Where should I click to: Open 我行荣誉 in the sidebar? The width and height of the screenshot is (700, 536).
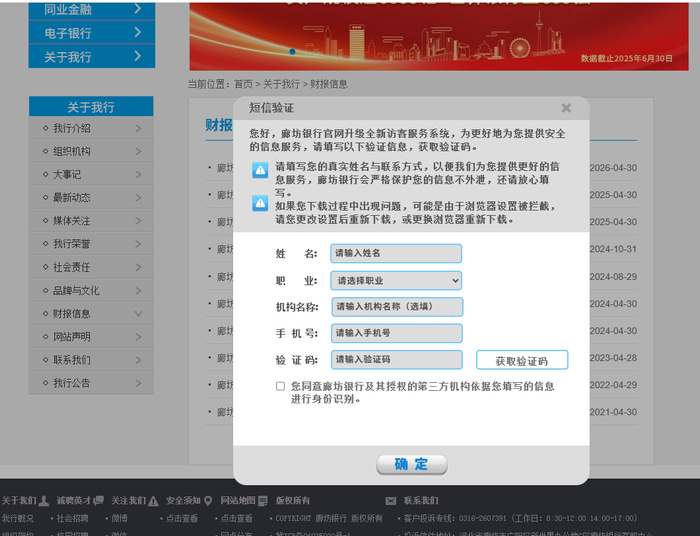coord(92,244)
